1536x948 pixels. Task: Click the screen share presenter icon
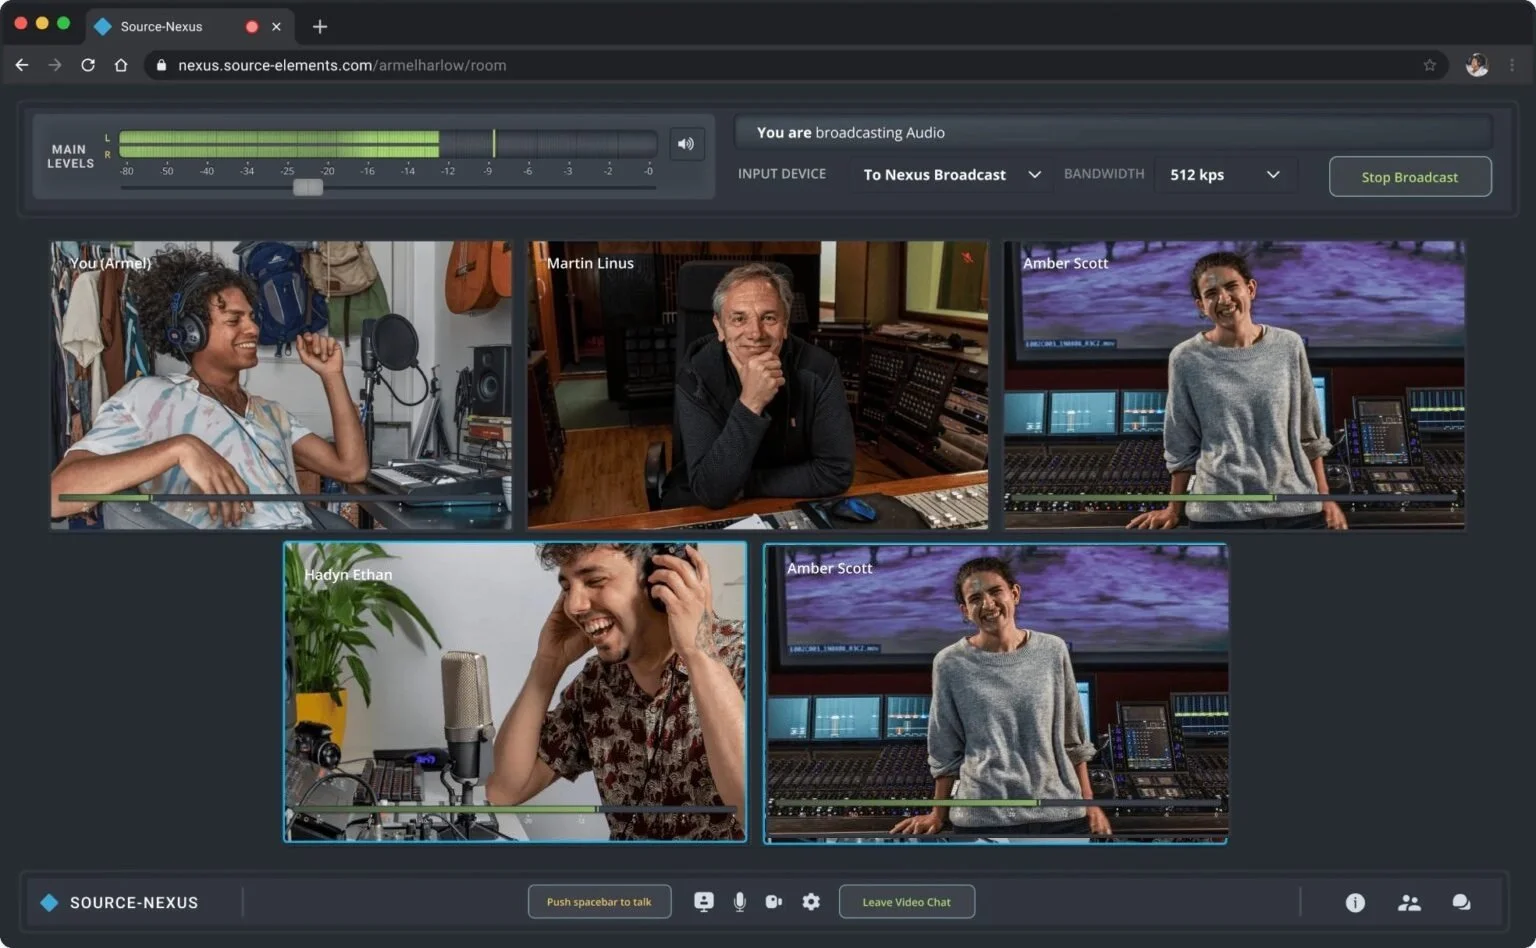[704, 902]
